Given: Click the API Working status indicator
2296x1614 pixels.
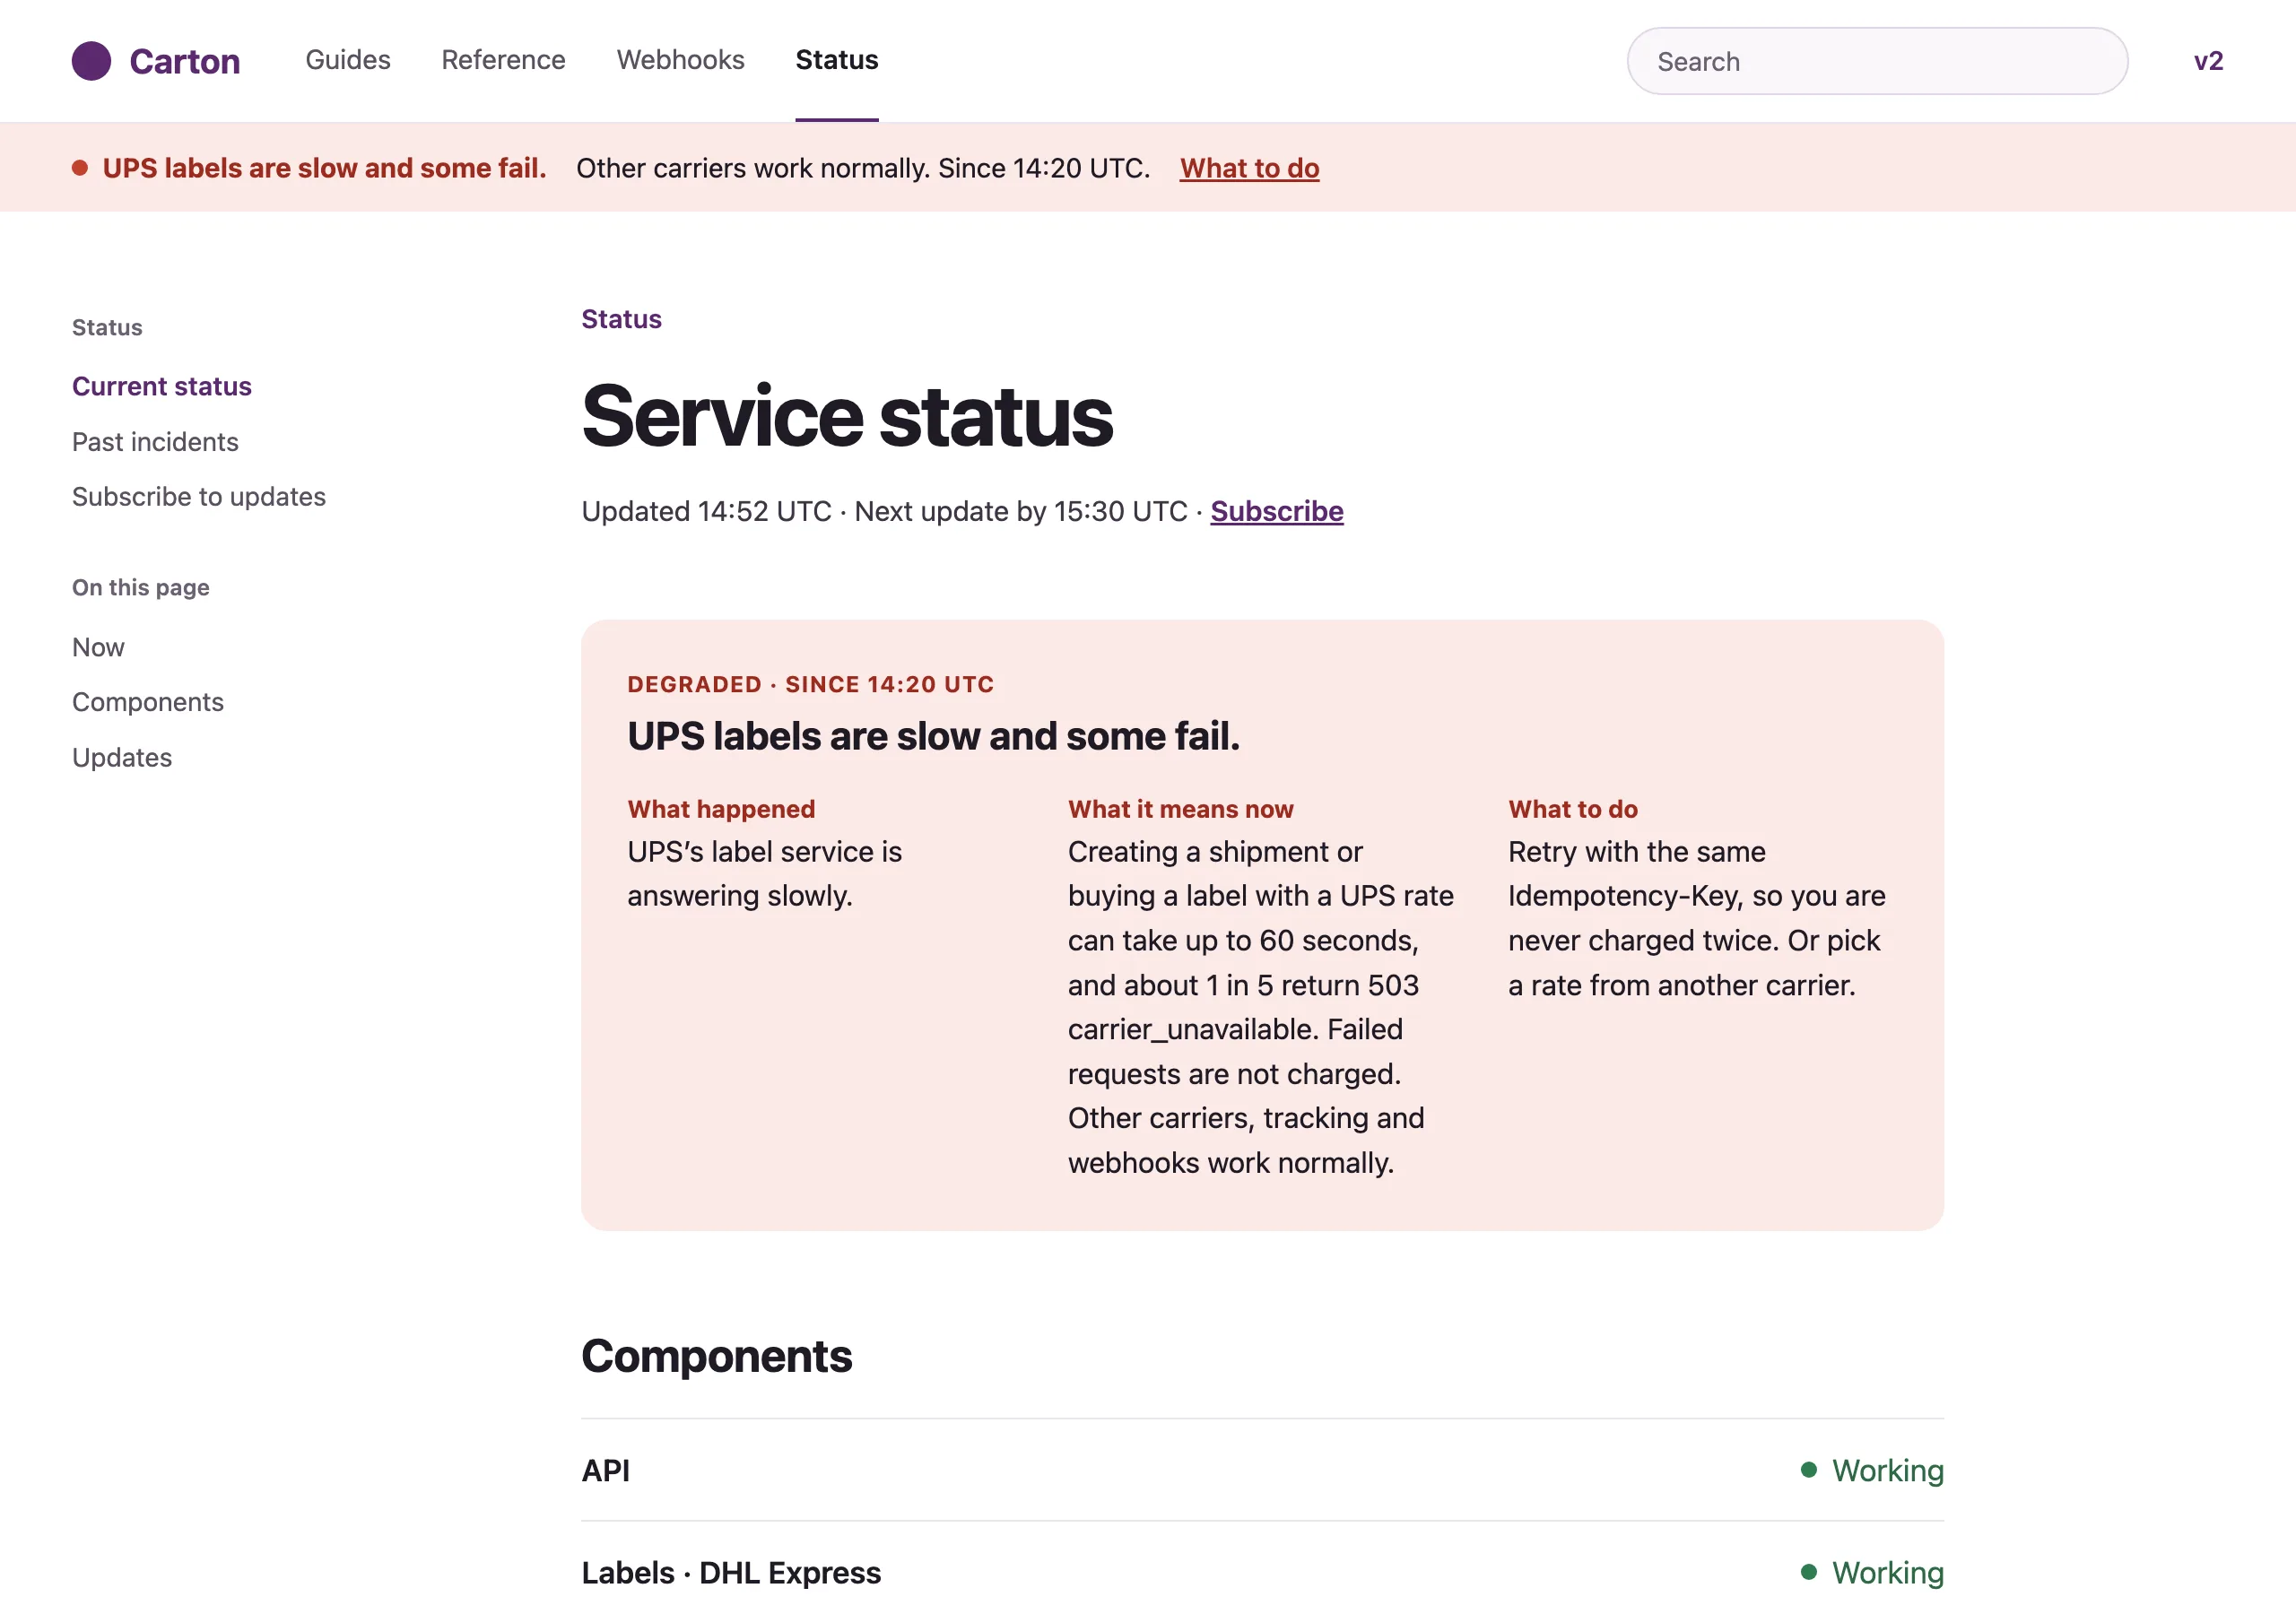Looking at the screenshot, I should [x=1872, y=1470].
